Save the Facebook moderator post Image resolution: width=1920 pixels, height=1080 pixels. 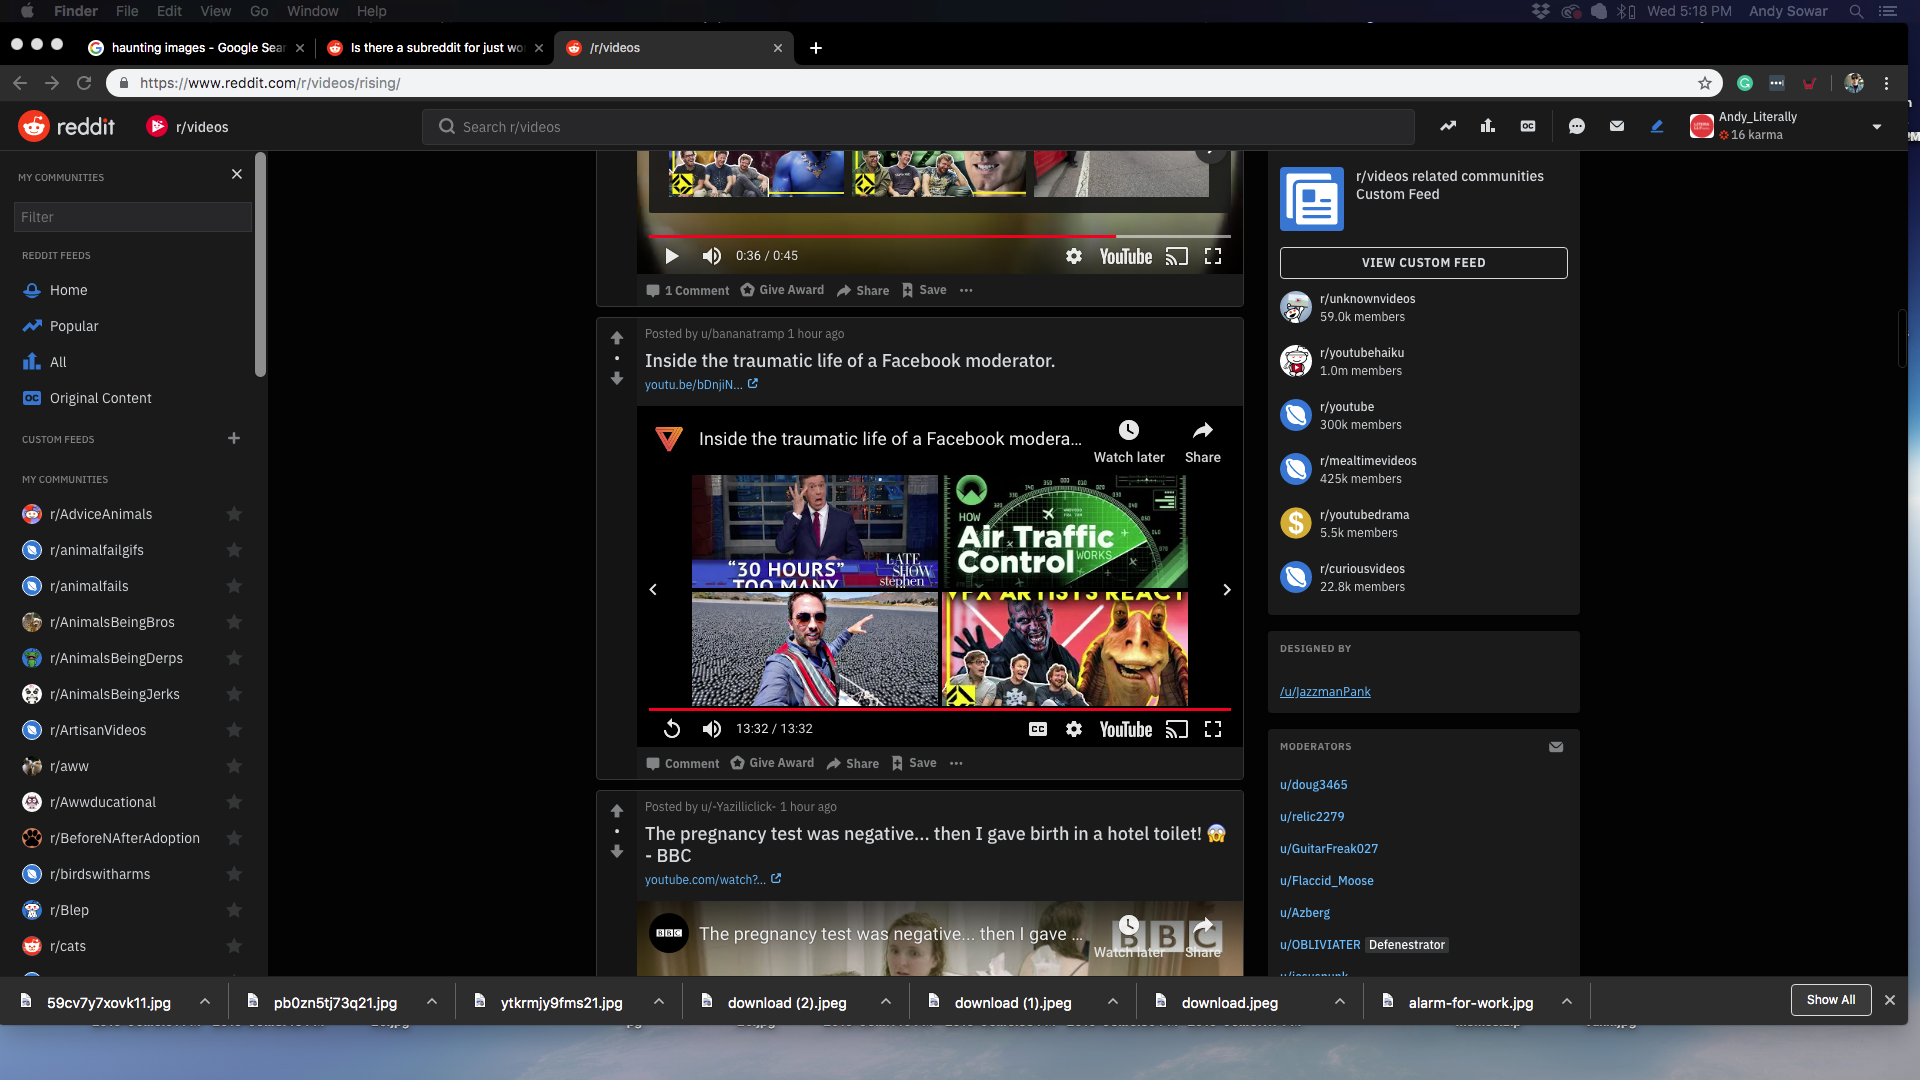[914, 763]
